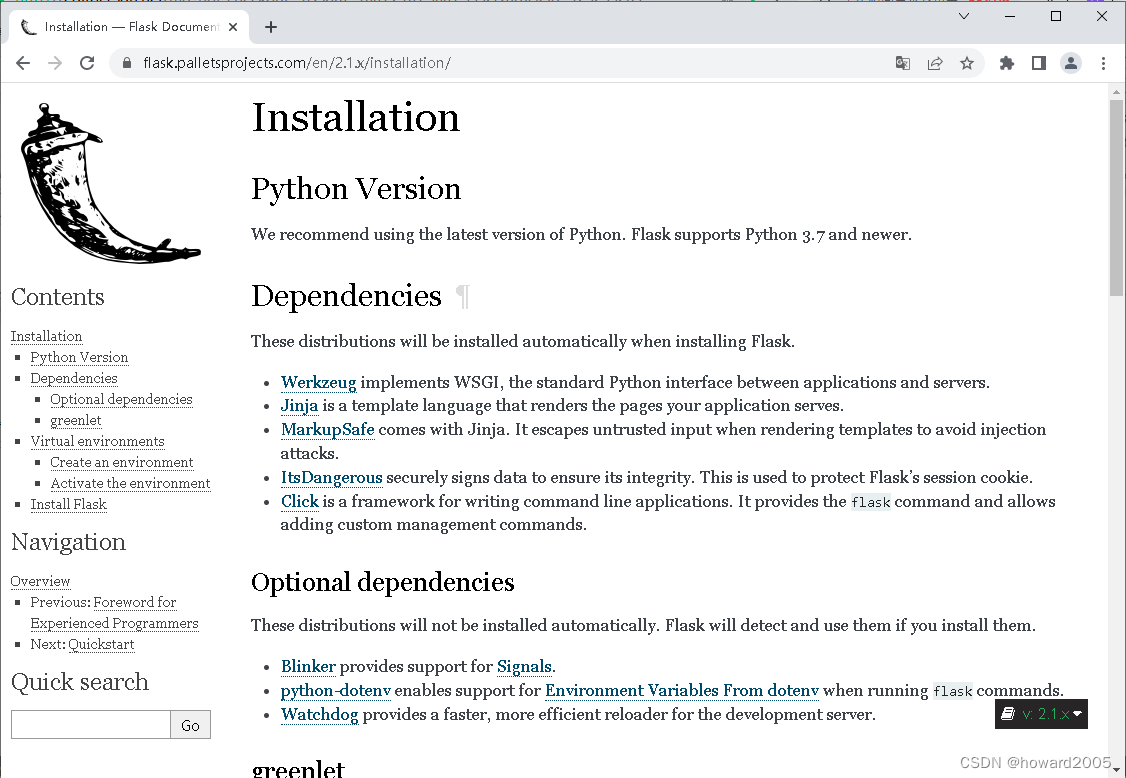Viewport: 1126px width, 778px height.
Task: Click the Quick search text box
Action: tap(90, 725)
